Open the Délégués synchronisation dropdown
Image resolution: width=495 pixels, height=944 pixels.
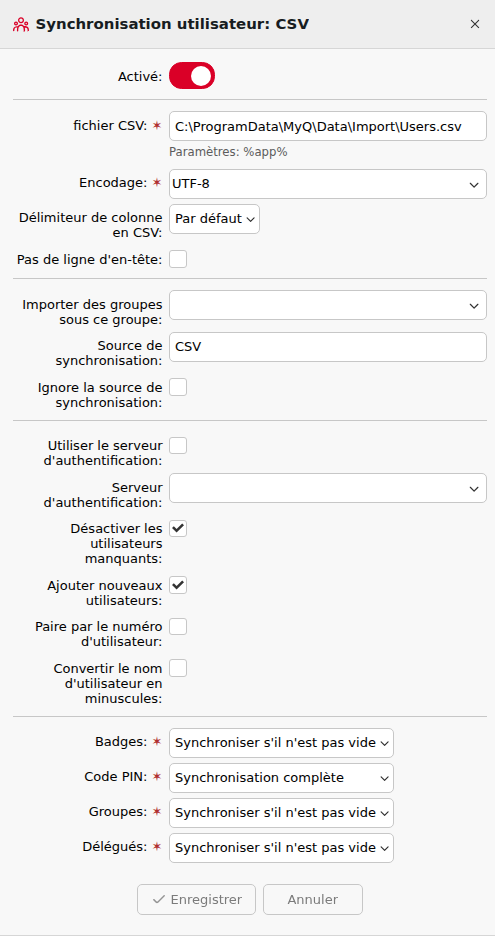coord(281,848)
